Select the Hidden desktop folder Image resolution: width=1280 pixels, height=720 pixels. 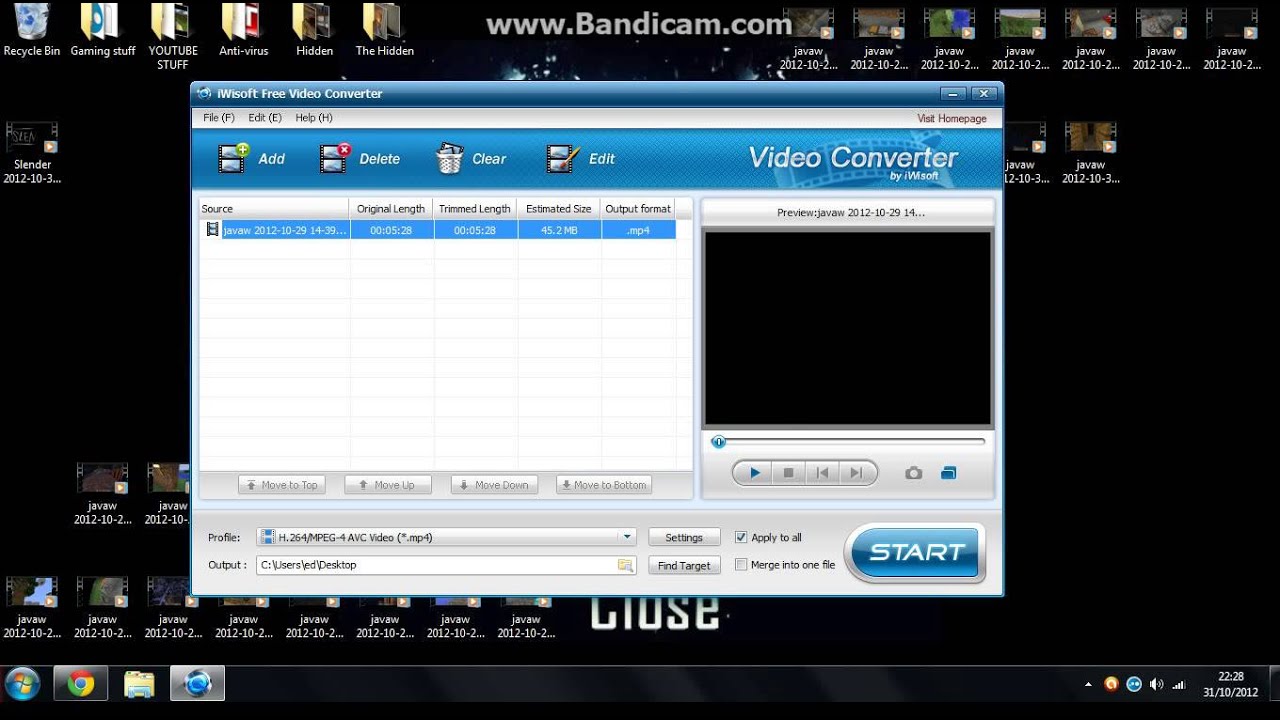point(314,30)
